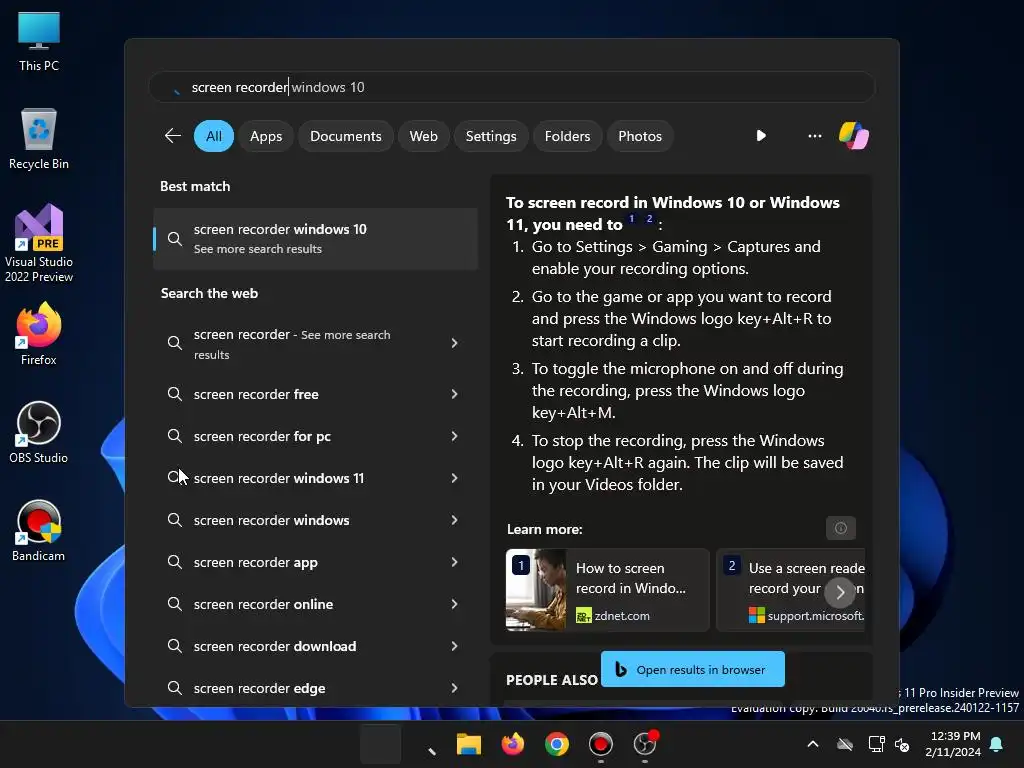Click the muted volume tray icon
The height and width of the screenshot is (768, 1024).
[902, 744]
